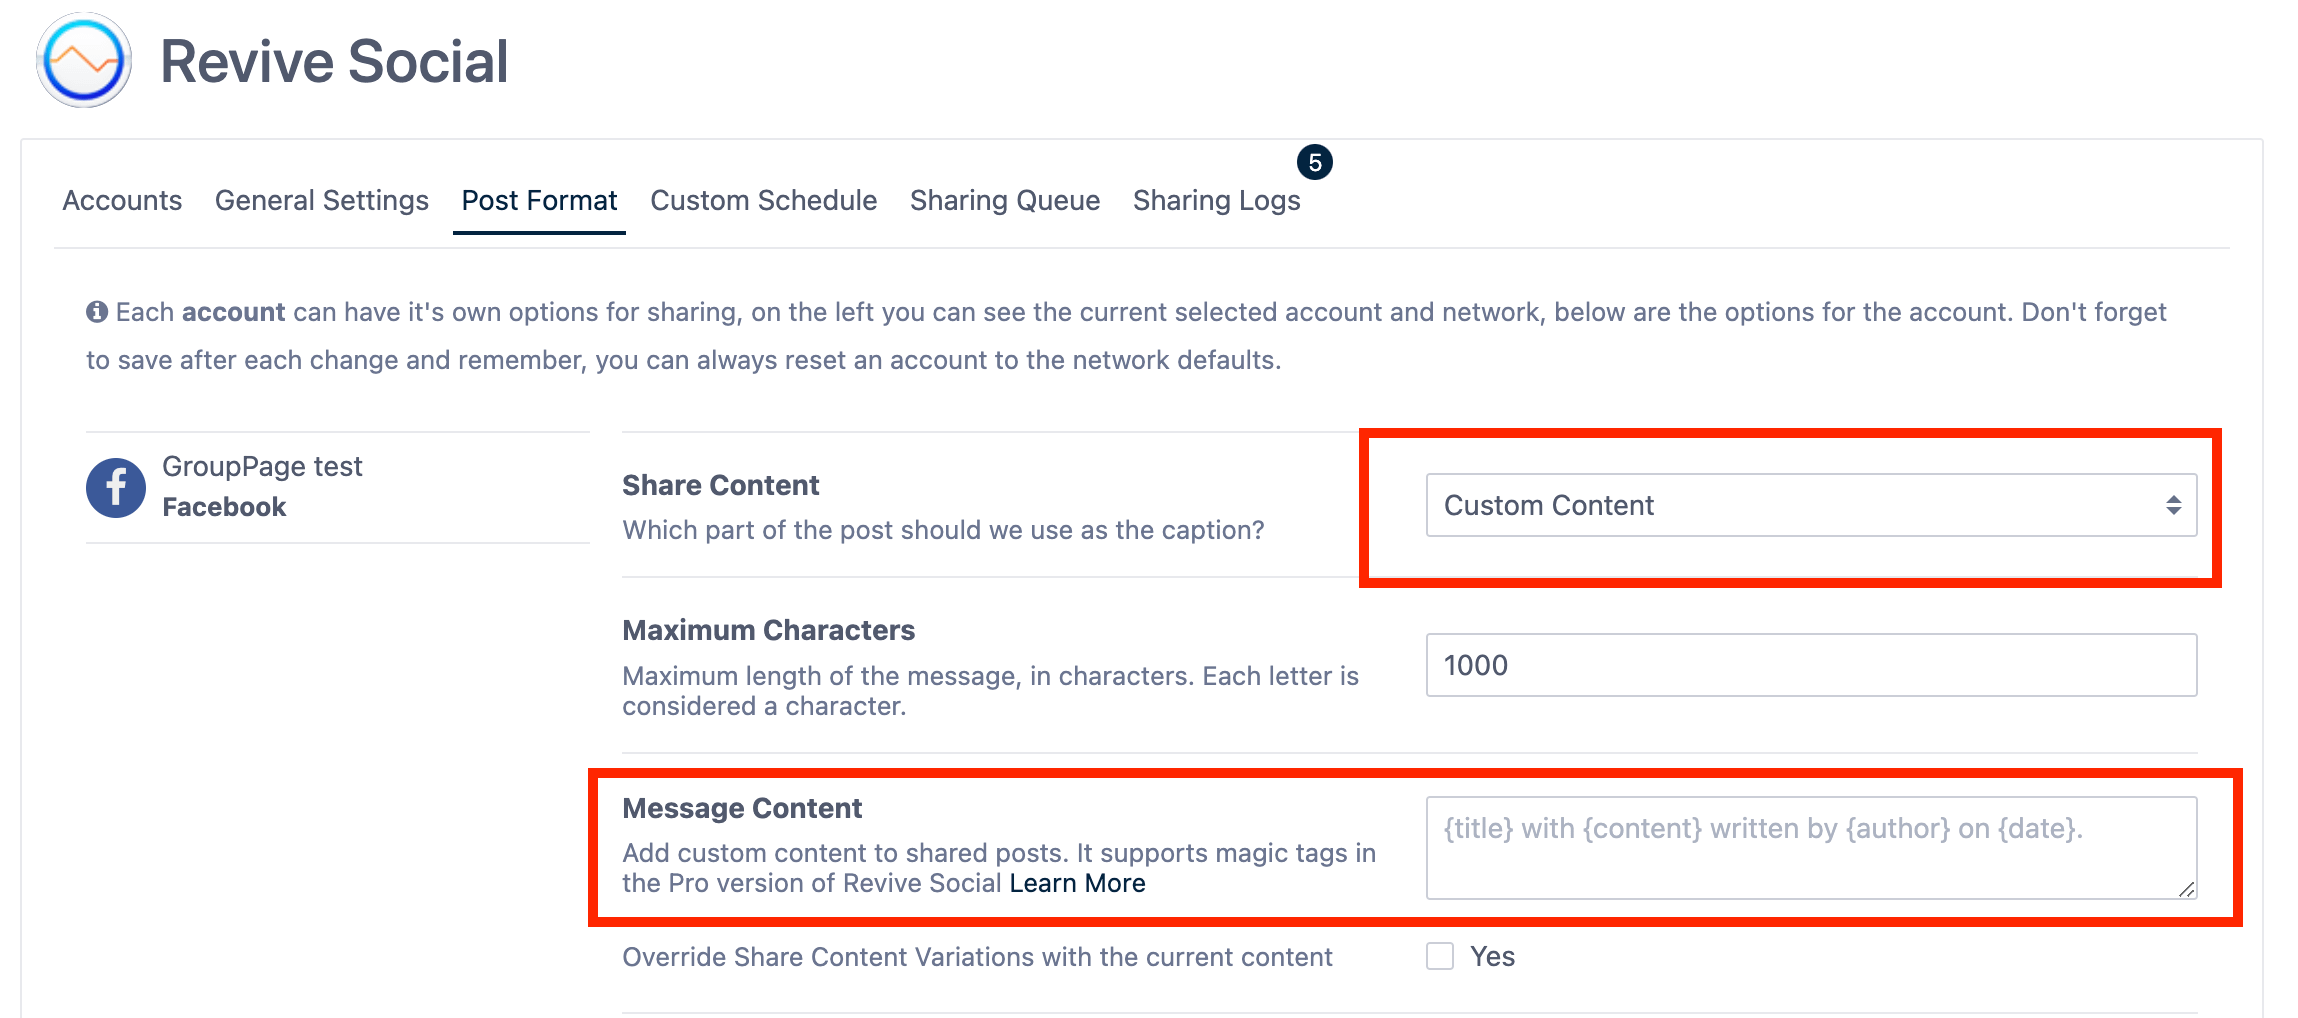Open the Sharing Queue tab
This screenshot has height=1018, width=2298.
(1004, 201)
